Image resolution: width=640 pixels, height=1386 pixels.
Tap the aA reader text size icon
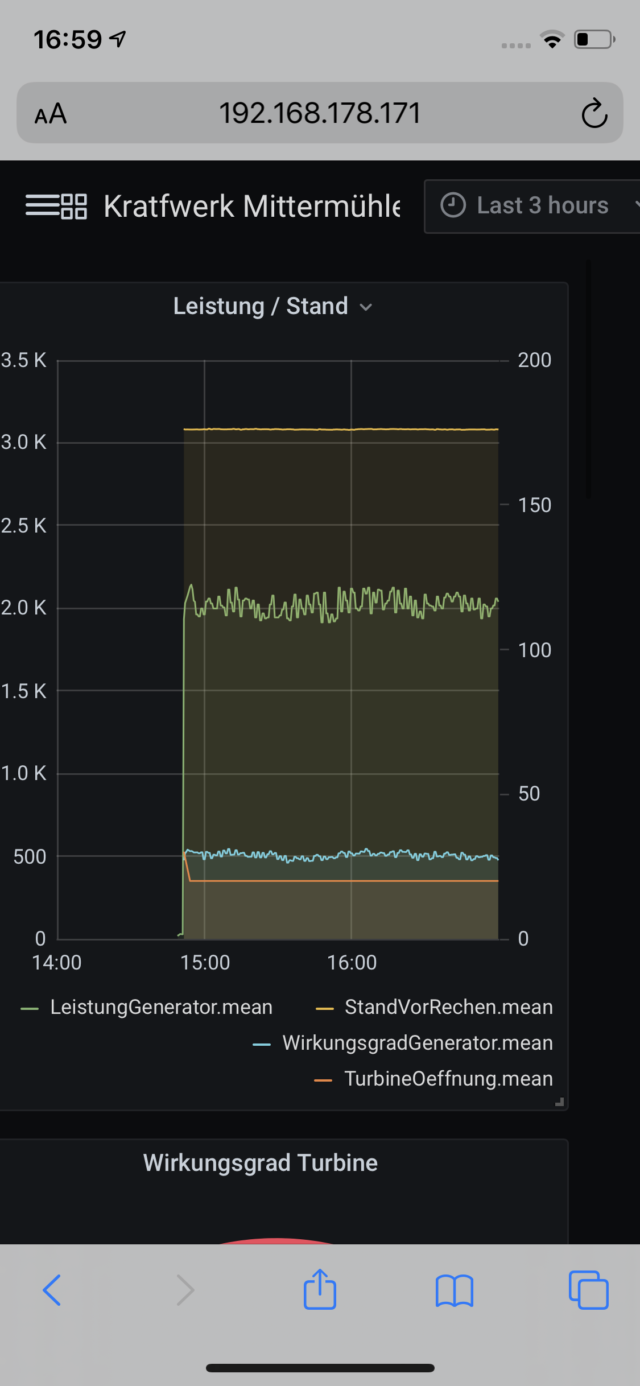pyautogui.click(x=50, y=114)
